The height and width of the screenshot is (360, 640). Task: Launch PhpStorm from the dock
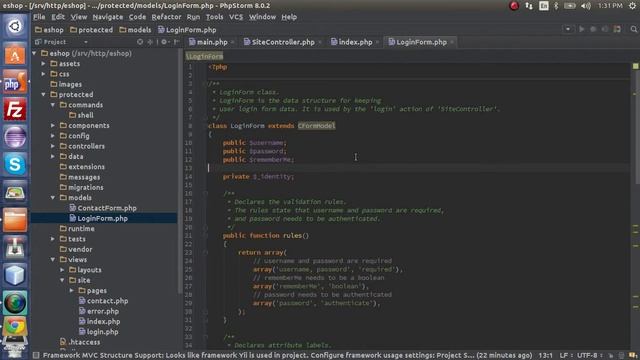tap(15, 82)
